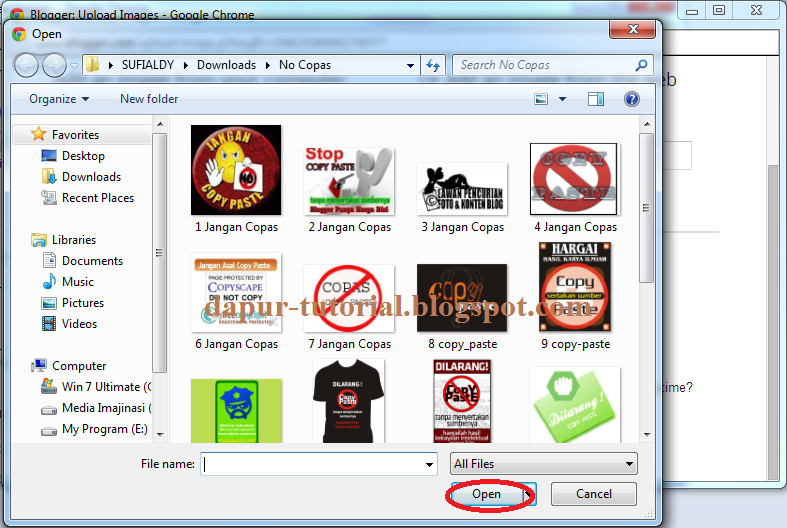Viewport: 787px width, 528px height.
Task: Click file list scroll up arrow
Action: [647, 124]
